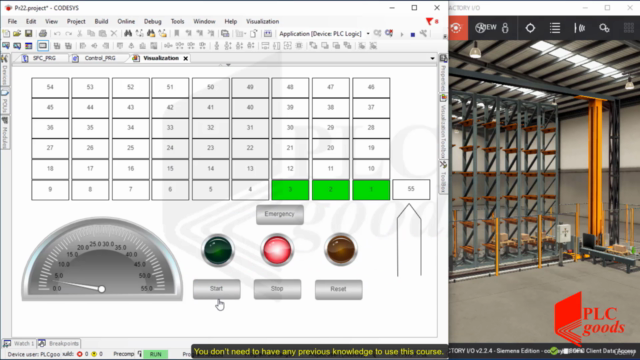Open the Breakpoints bottom tab
This screenshot has height=360, width=640.
[60, 343]
